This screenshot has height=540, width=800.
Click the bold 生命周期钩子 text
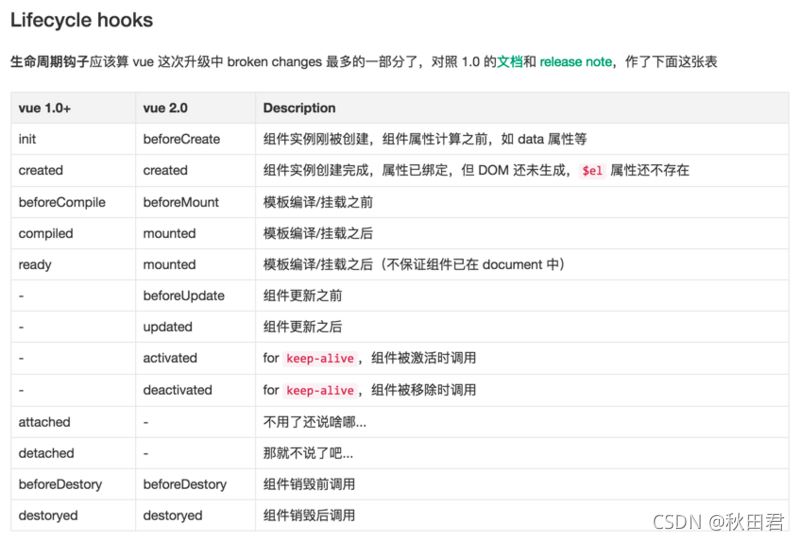pos(49,62)
